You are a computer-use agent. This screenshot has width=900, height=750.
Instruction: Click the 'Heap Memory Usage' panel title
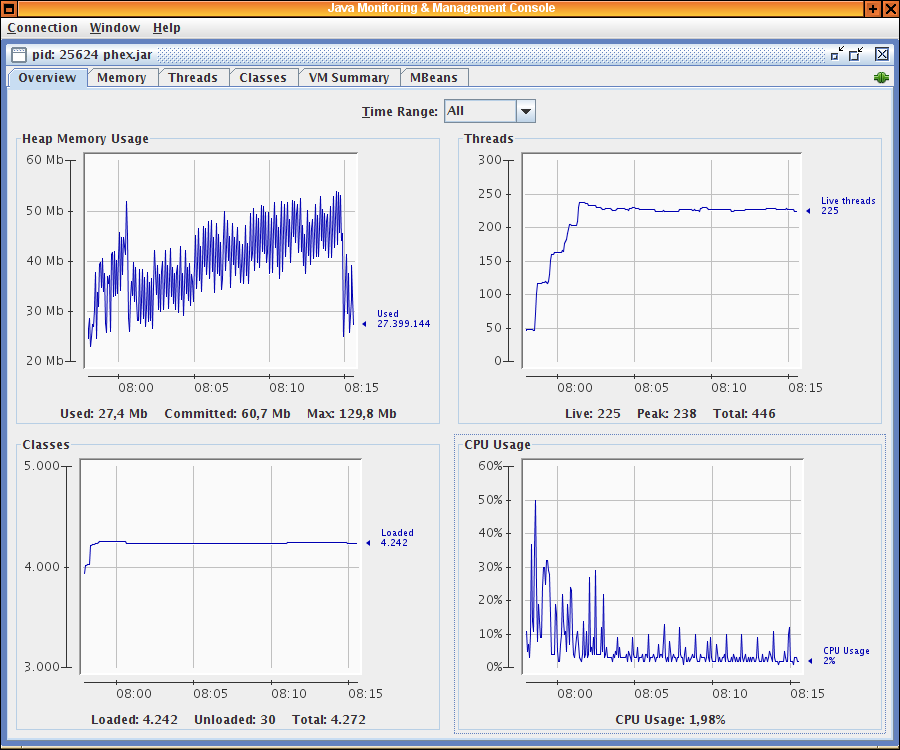[86, 139]
